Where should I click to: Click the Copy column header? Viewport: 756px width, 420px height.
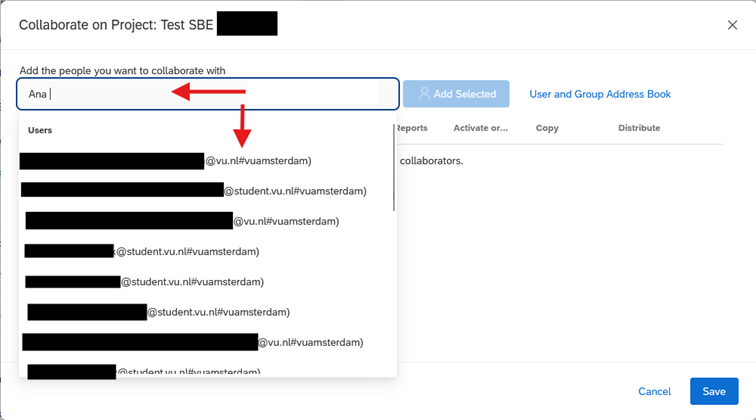coord(547,128)
